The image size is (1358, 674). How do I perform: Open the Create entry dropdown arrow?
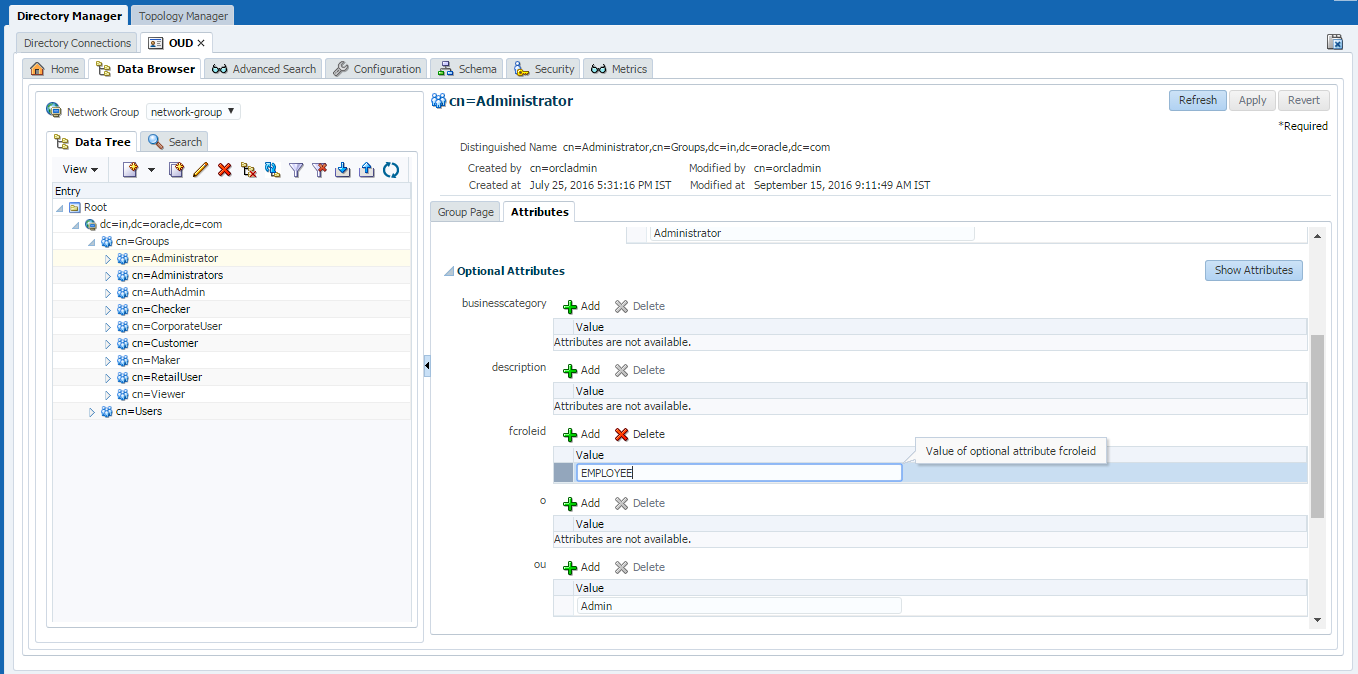coord(151,170)
